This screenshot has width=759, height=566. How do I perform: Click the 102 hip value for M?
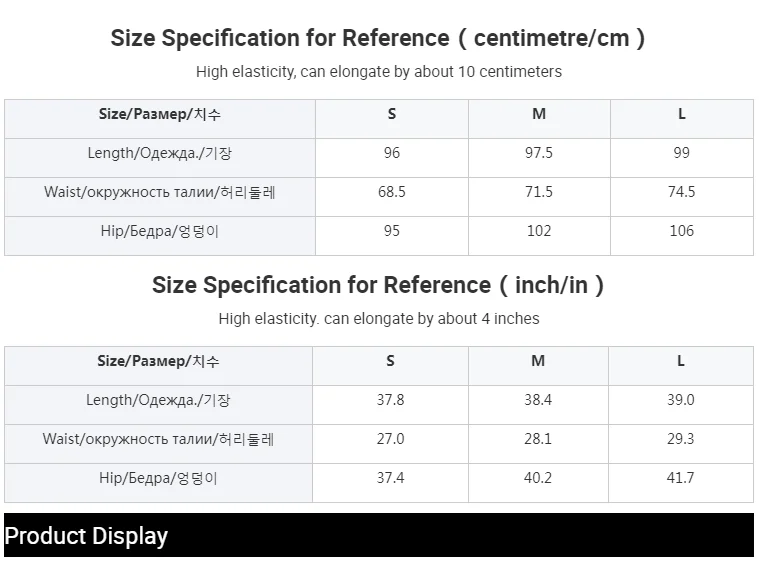[539, 230]
